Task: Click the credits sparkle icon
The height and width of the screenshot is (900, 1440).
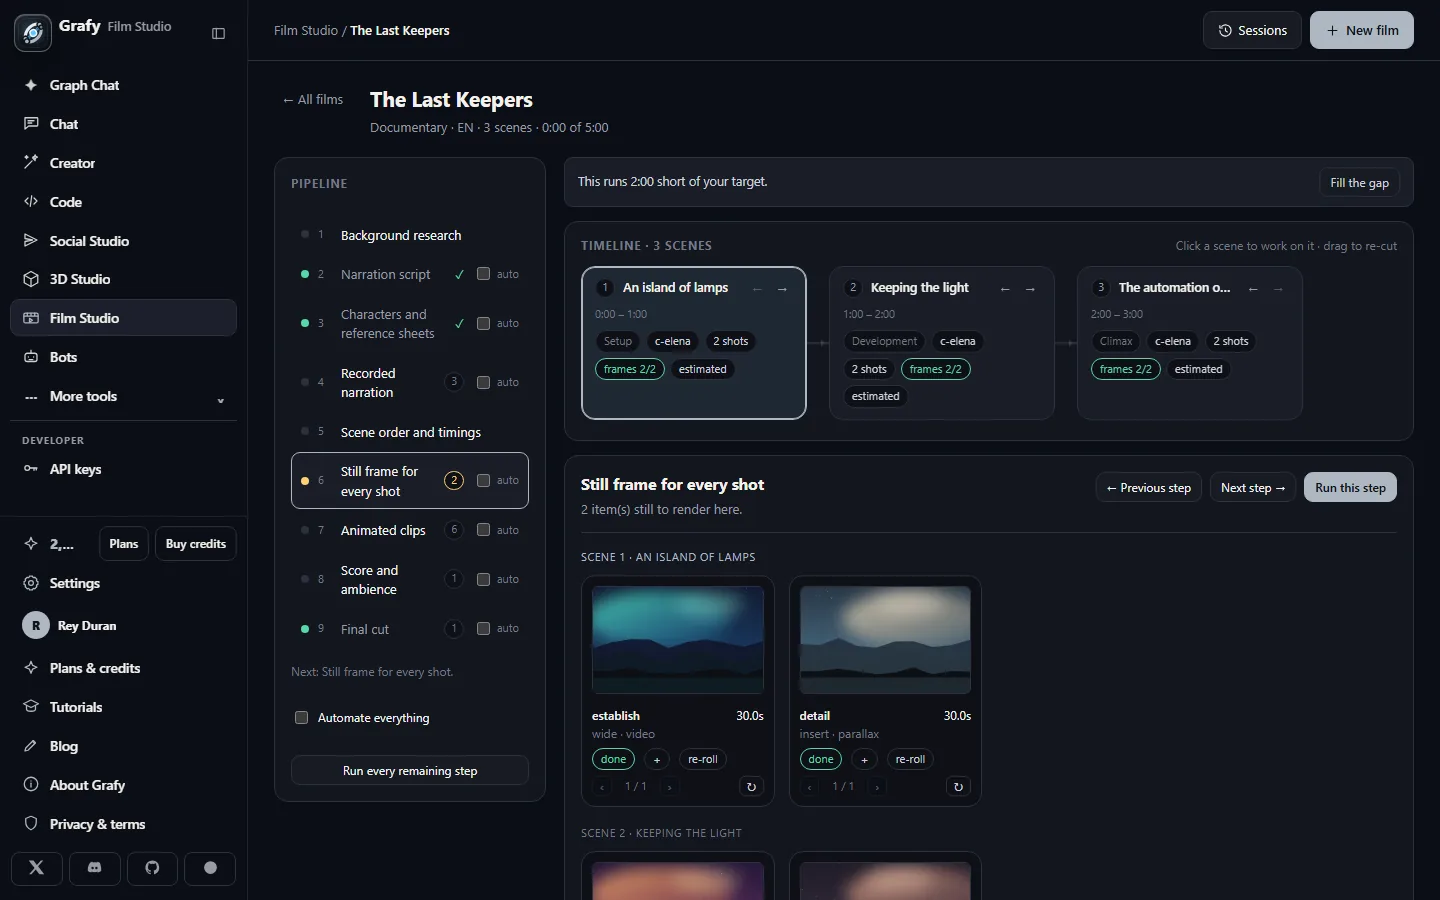Action: (x=31, y=544)
